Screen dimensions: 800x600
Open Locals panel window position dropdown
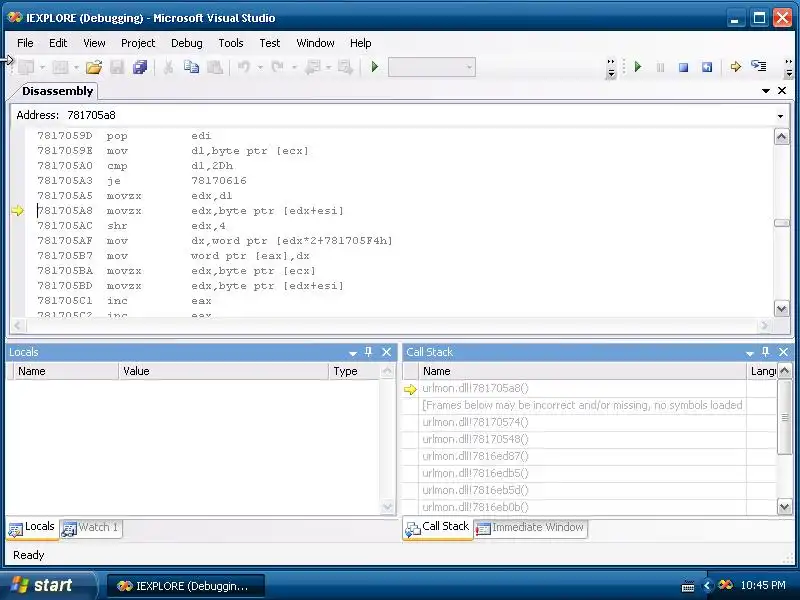click(x=353, y=353)
